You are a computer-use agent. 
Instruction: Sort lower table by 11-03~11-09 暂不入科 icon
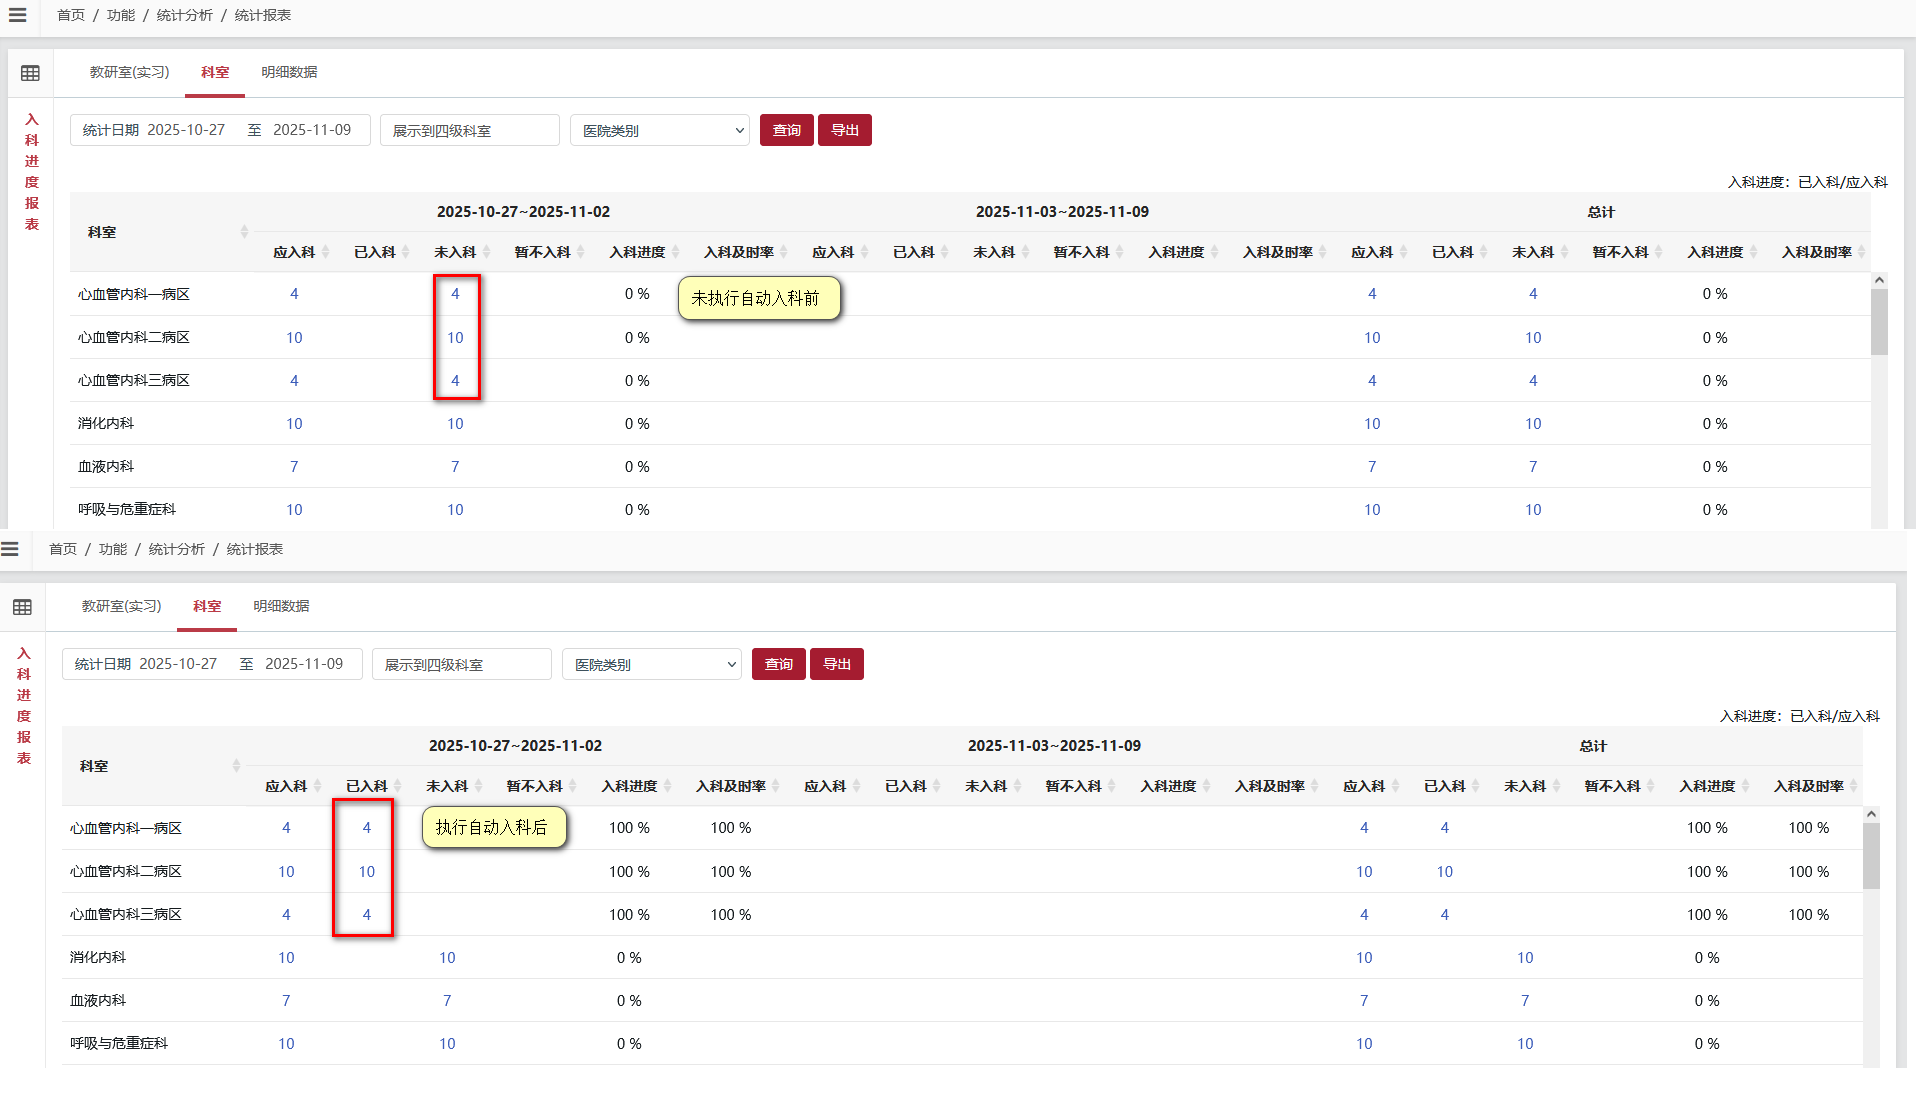1111,786
